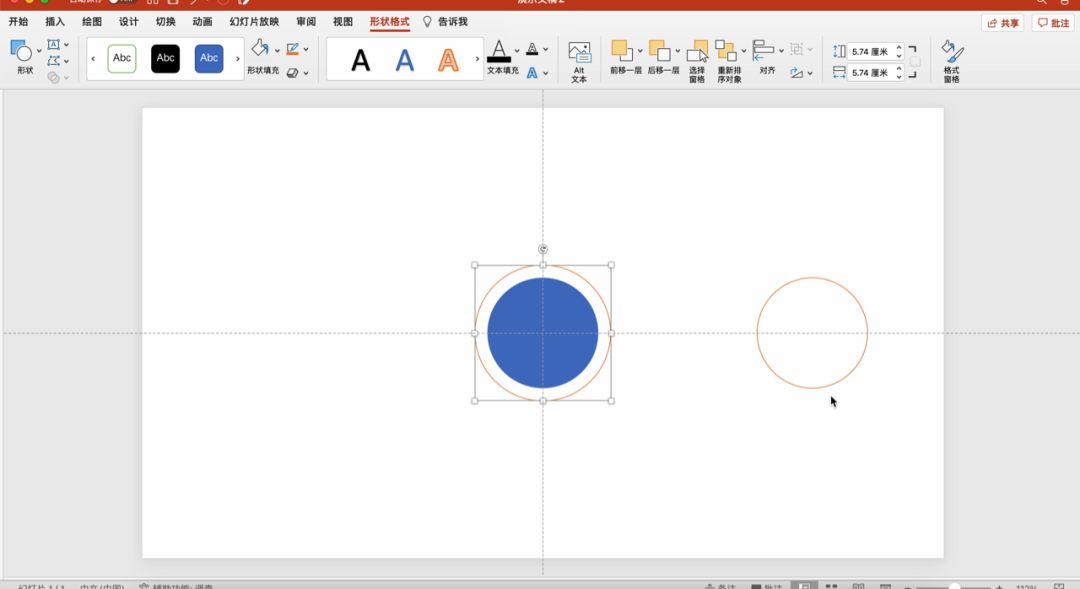
Task: Apply the white outlined Abc shape style
Action: (x=122, y=59)
